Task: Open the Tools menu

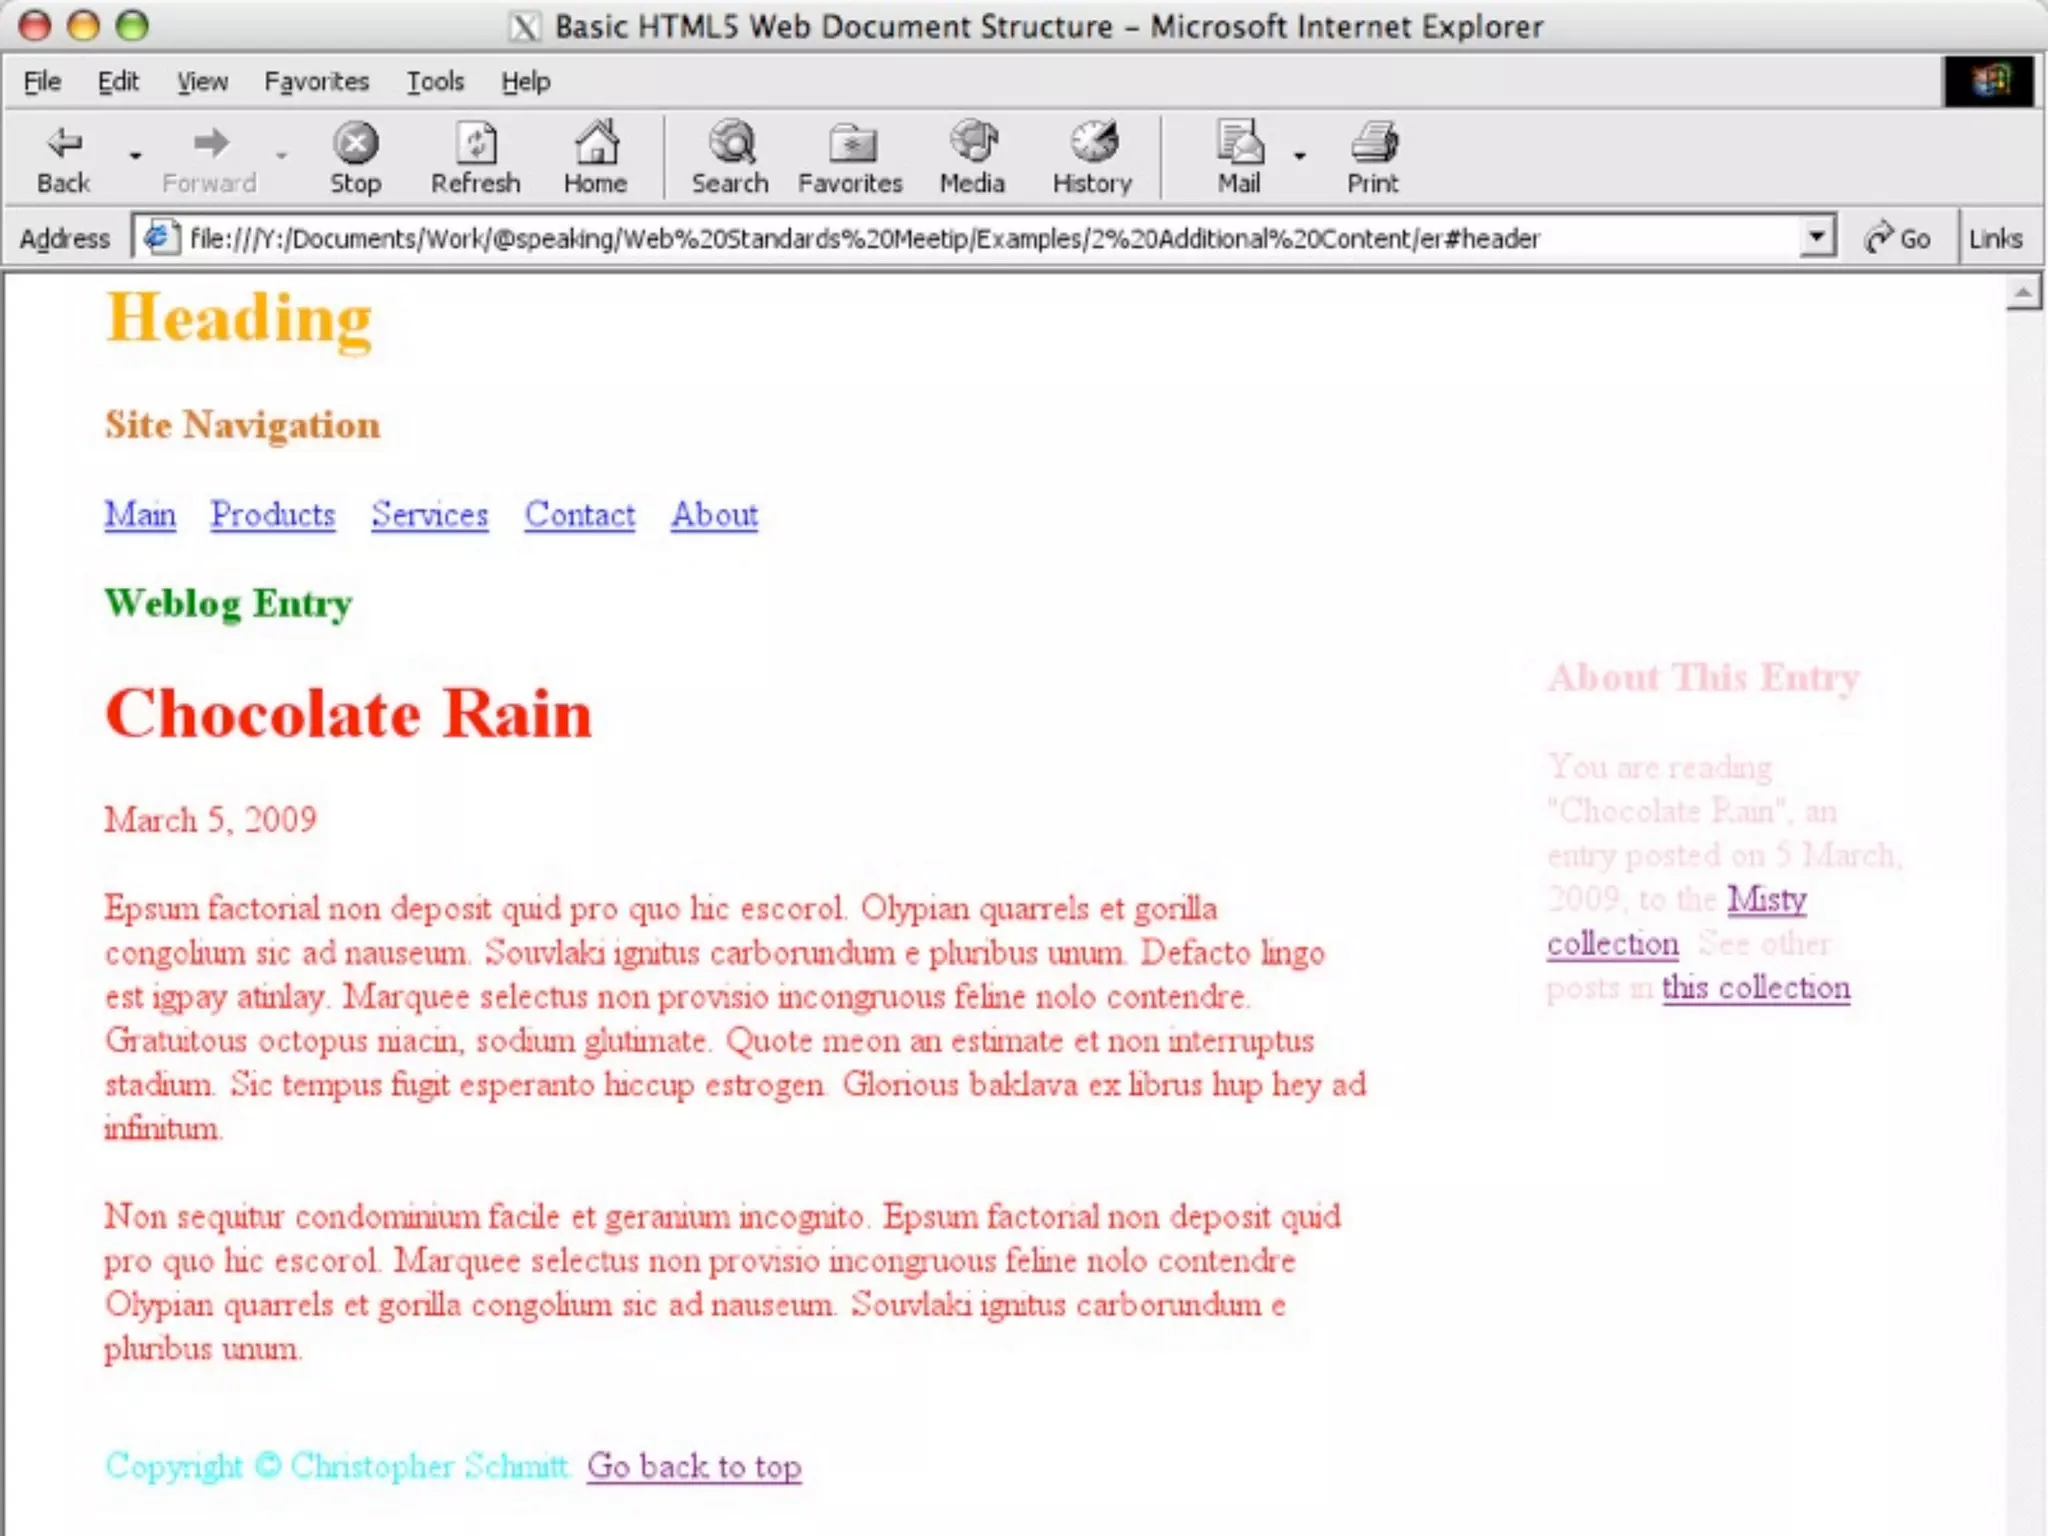Action: [435, 82]
